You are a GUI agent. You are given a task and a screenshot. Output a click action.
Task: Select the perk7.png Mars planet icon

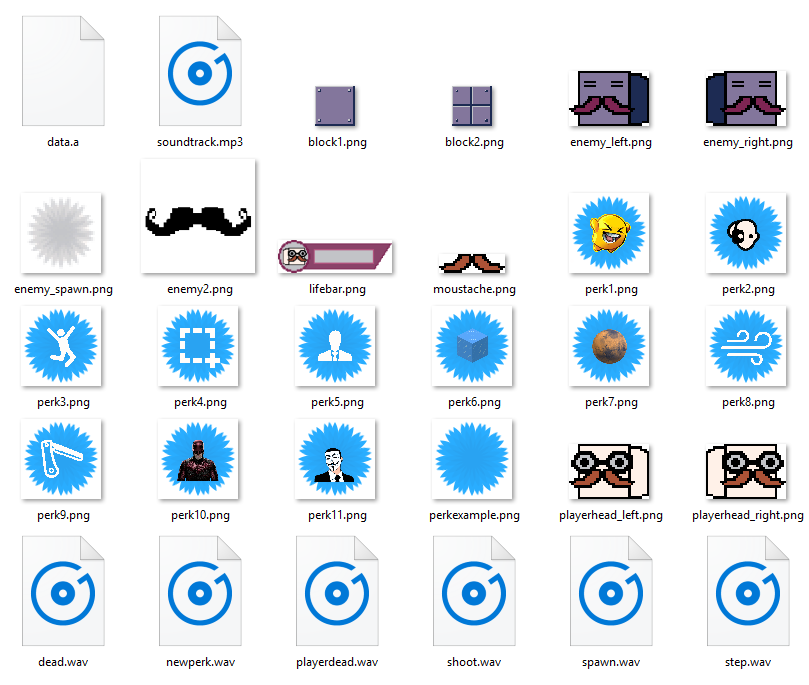click(609, 346)
